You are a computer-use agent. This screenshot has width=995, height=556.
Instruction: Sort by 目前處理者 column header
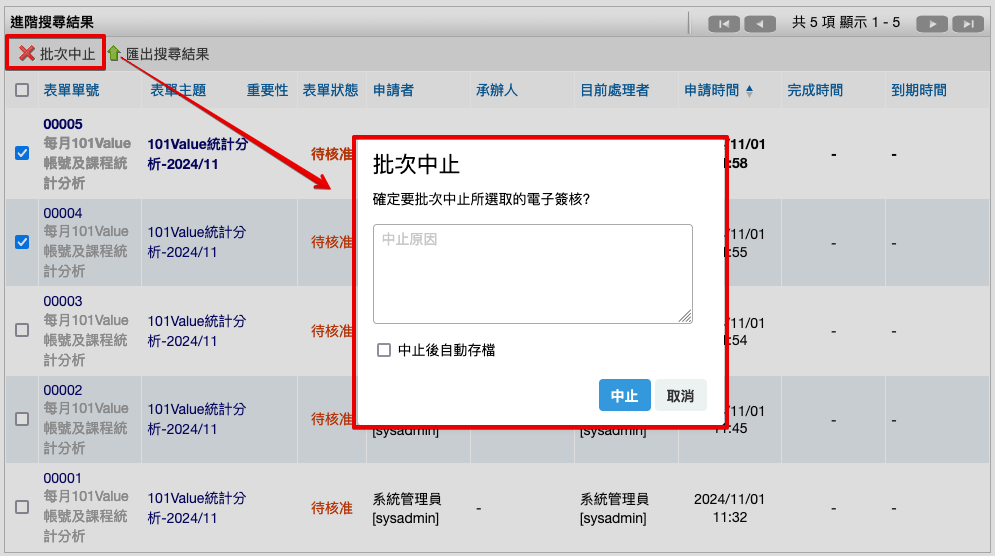615,90
